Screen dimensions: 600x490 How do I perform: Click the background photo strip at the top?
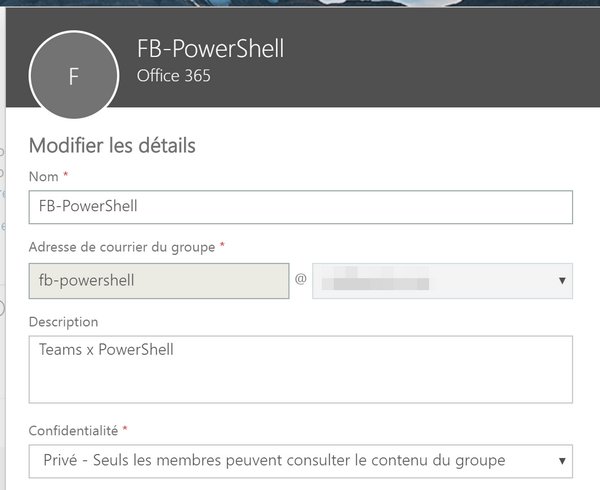[300, 5]
